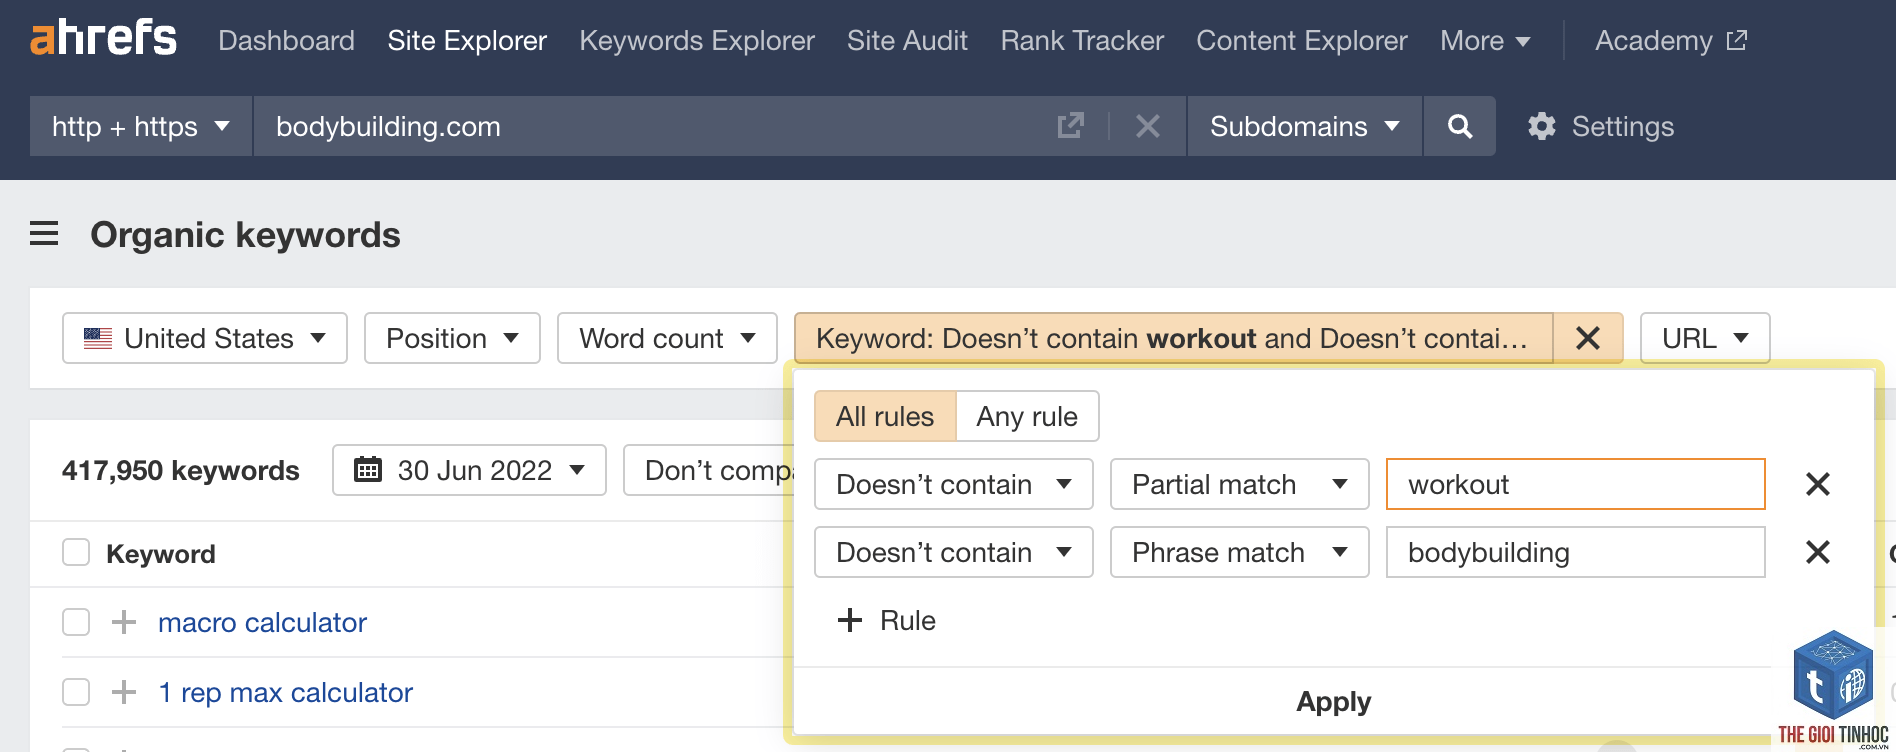
Task: Open the 1 rep max calculator link
Action: tap(285, 692)
